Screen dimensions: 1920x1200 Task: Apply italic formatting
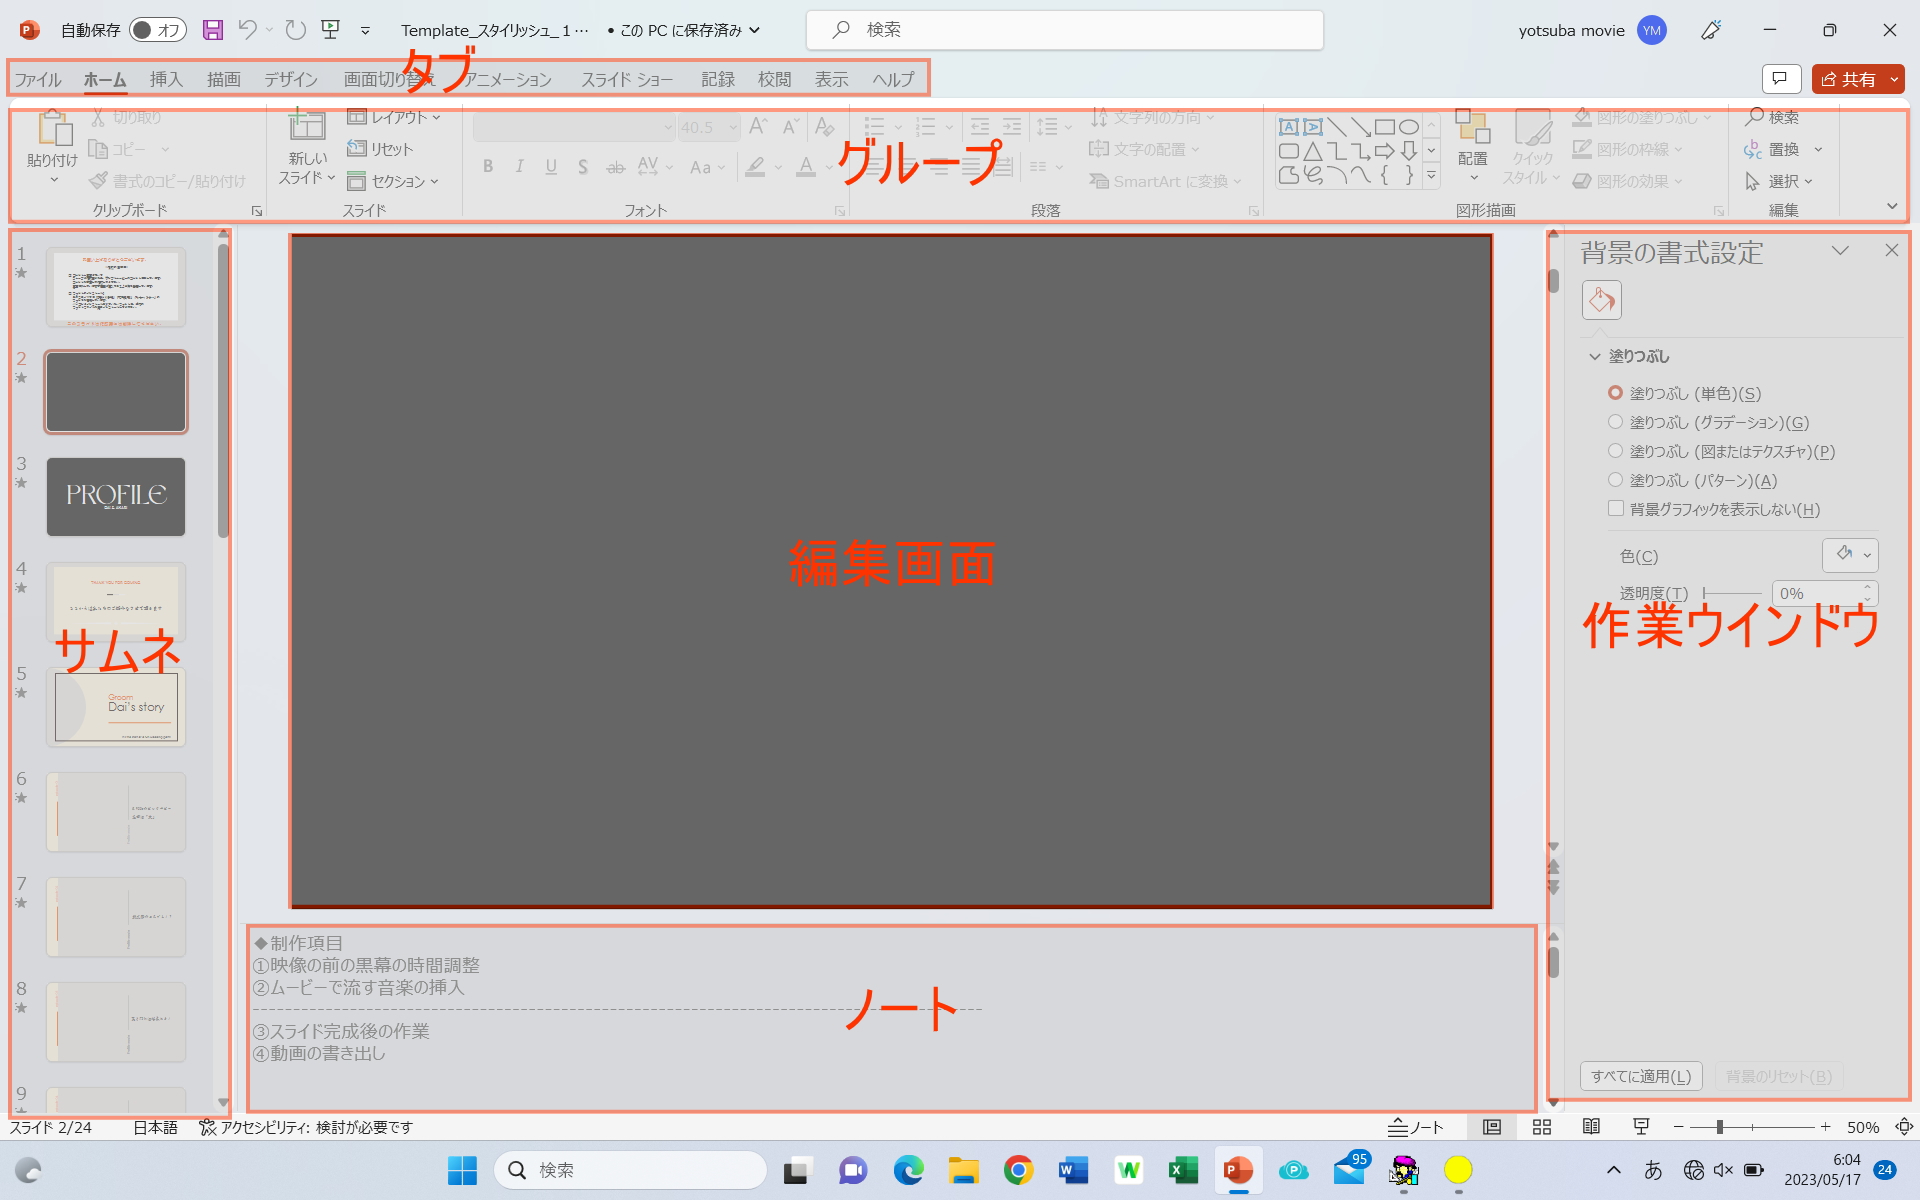click(x=519, y=166)
